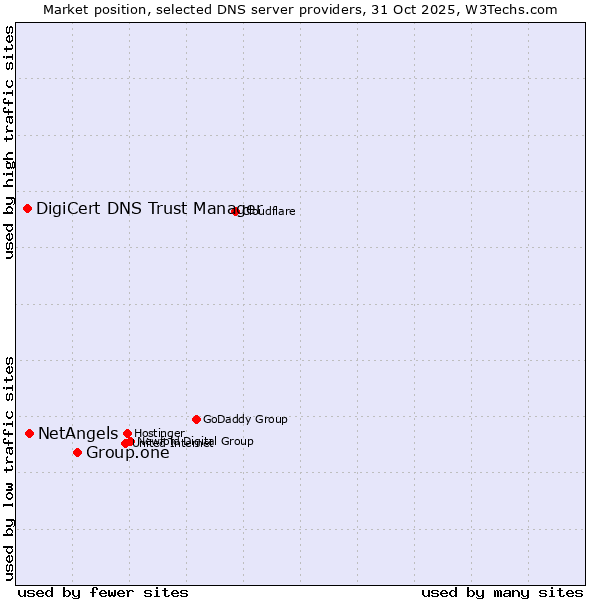
Task: Select the NetAngels data point marker
Action: [x=30, y=433]
